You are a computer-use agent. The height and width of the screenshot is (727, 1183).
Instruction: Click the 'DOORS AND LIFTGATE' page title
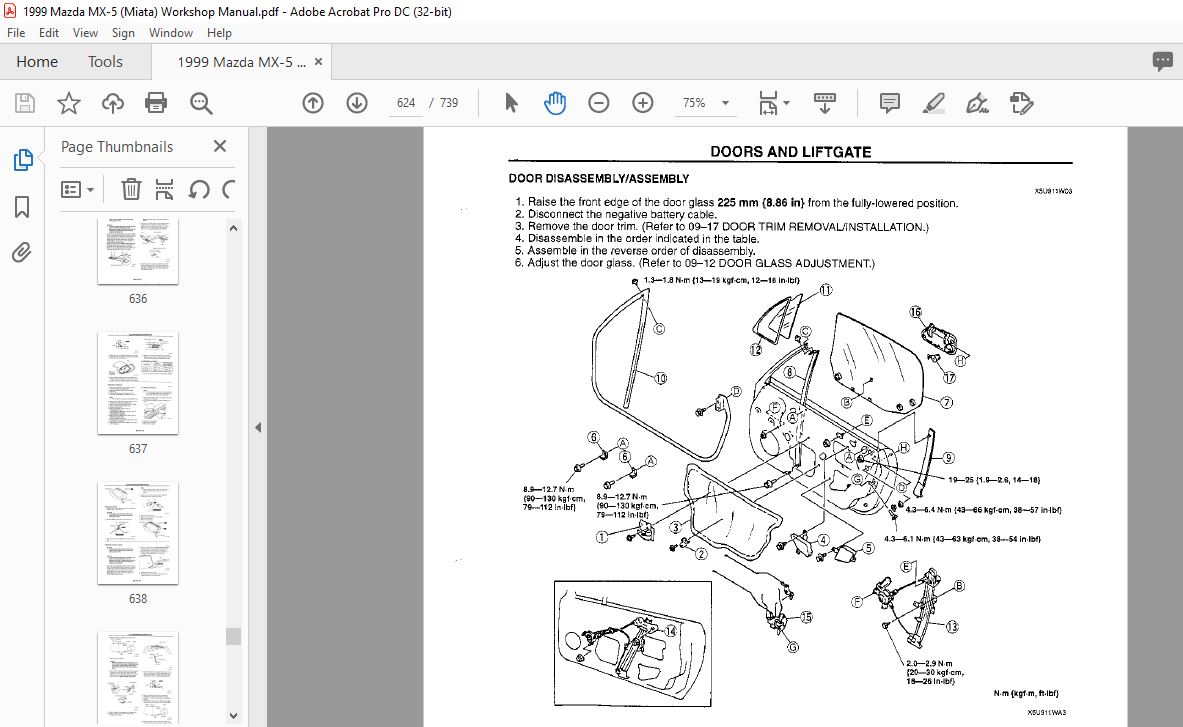click(791, 152)
